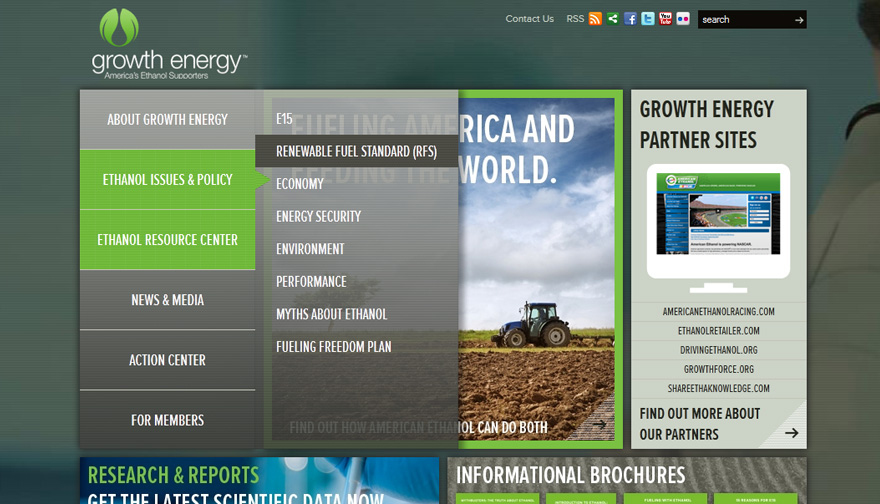Screen dimensions: 880x504
Task: Click the Growth Energy logo
Action: click(169, 44)
